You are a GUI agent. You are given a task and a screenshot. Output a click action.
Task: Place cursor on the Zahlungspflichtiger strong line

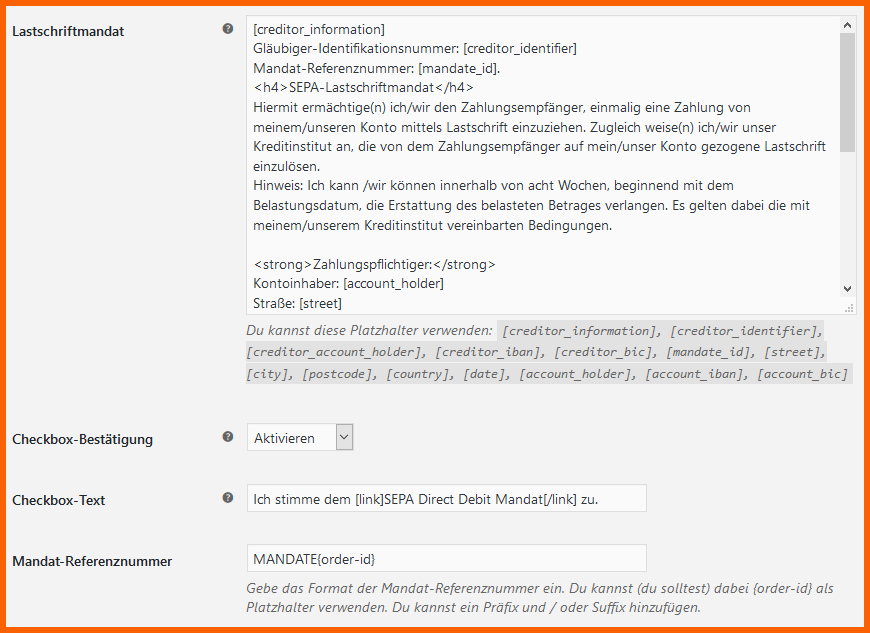pyautogui.click(x=375, y=265)
